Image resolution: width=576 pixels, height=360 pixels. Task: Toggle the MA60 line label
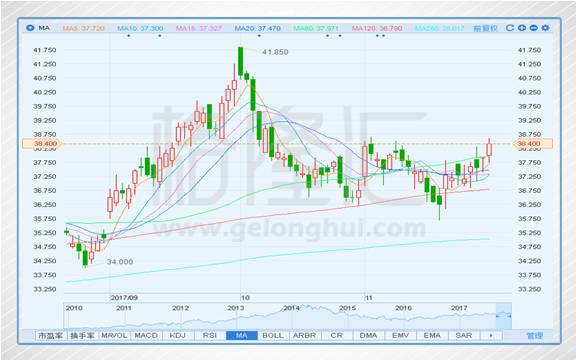click(x=316, y=28)
